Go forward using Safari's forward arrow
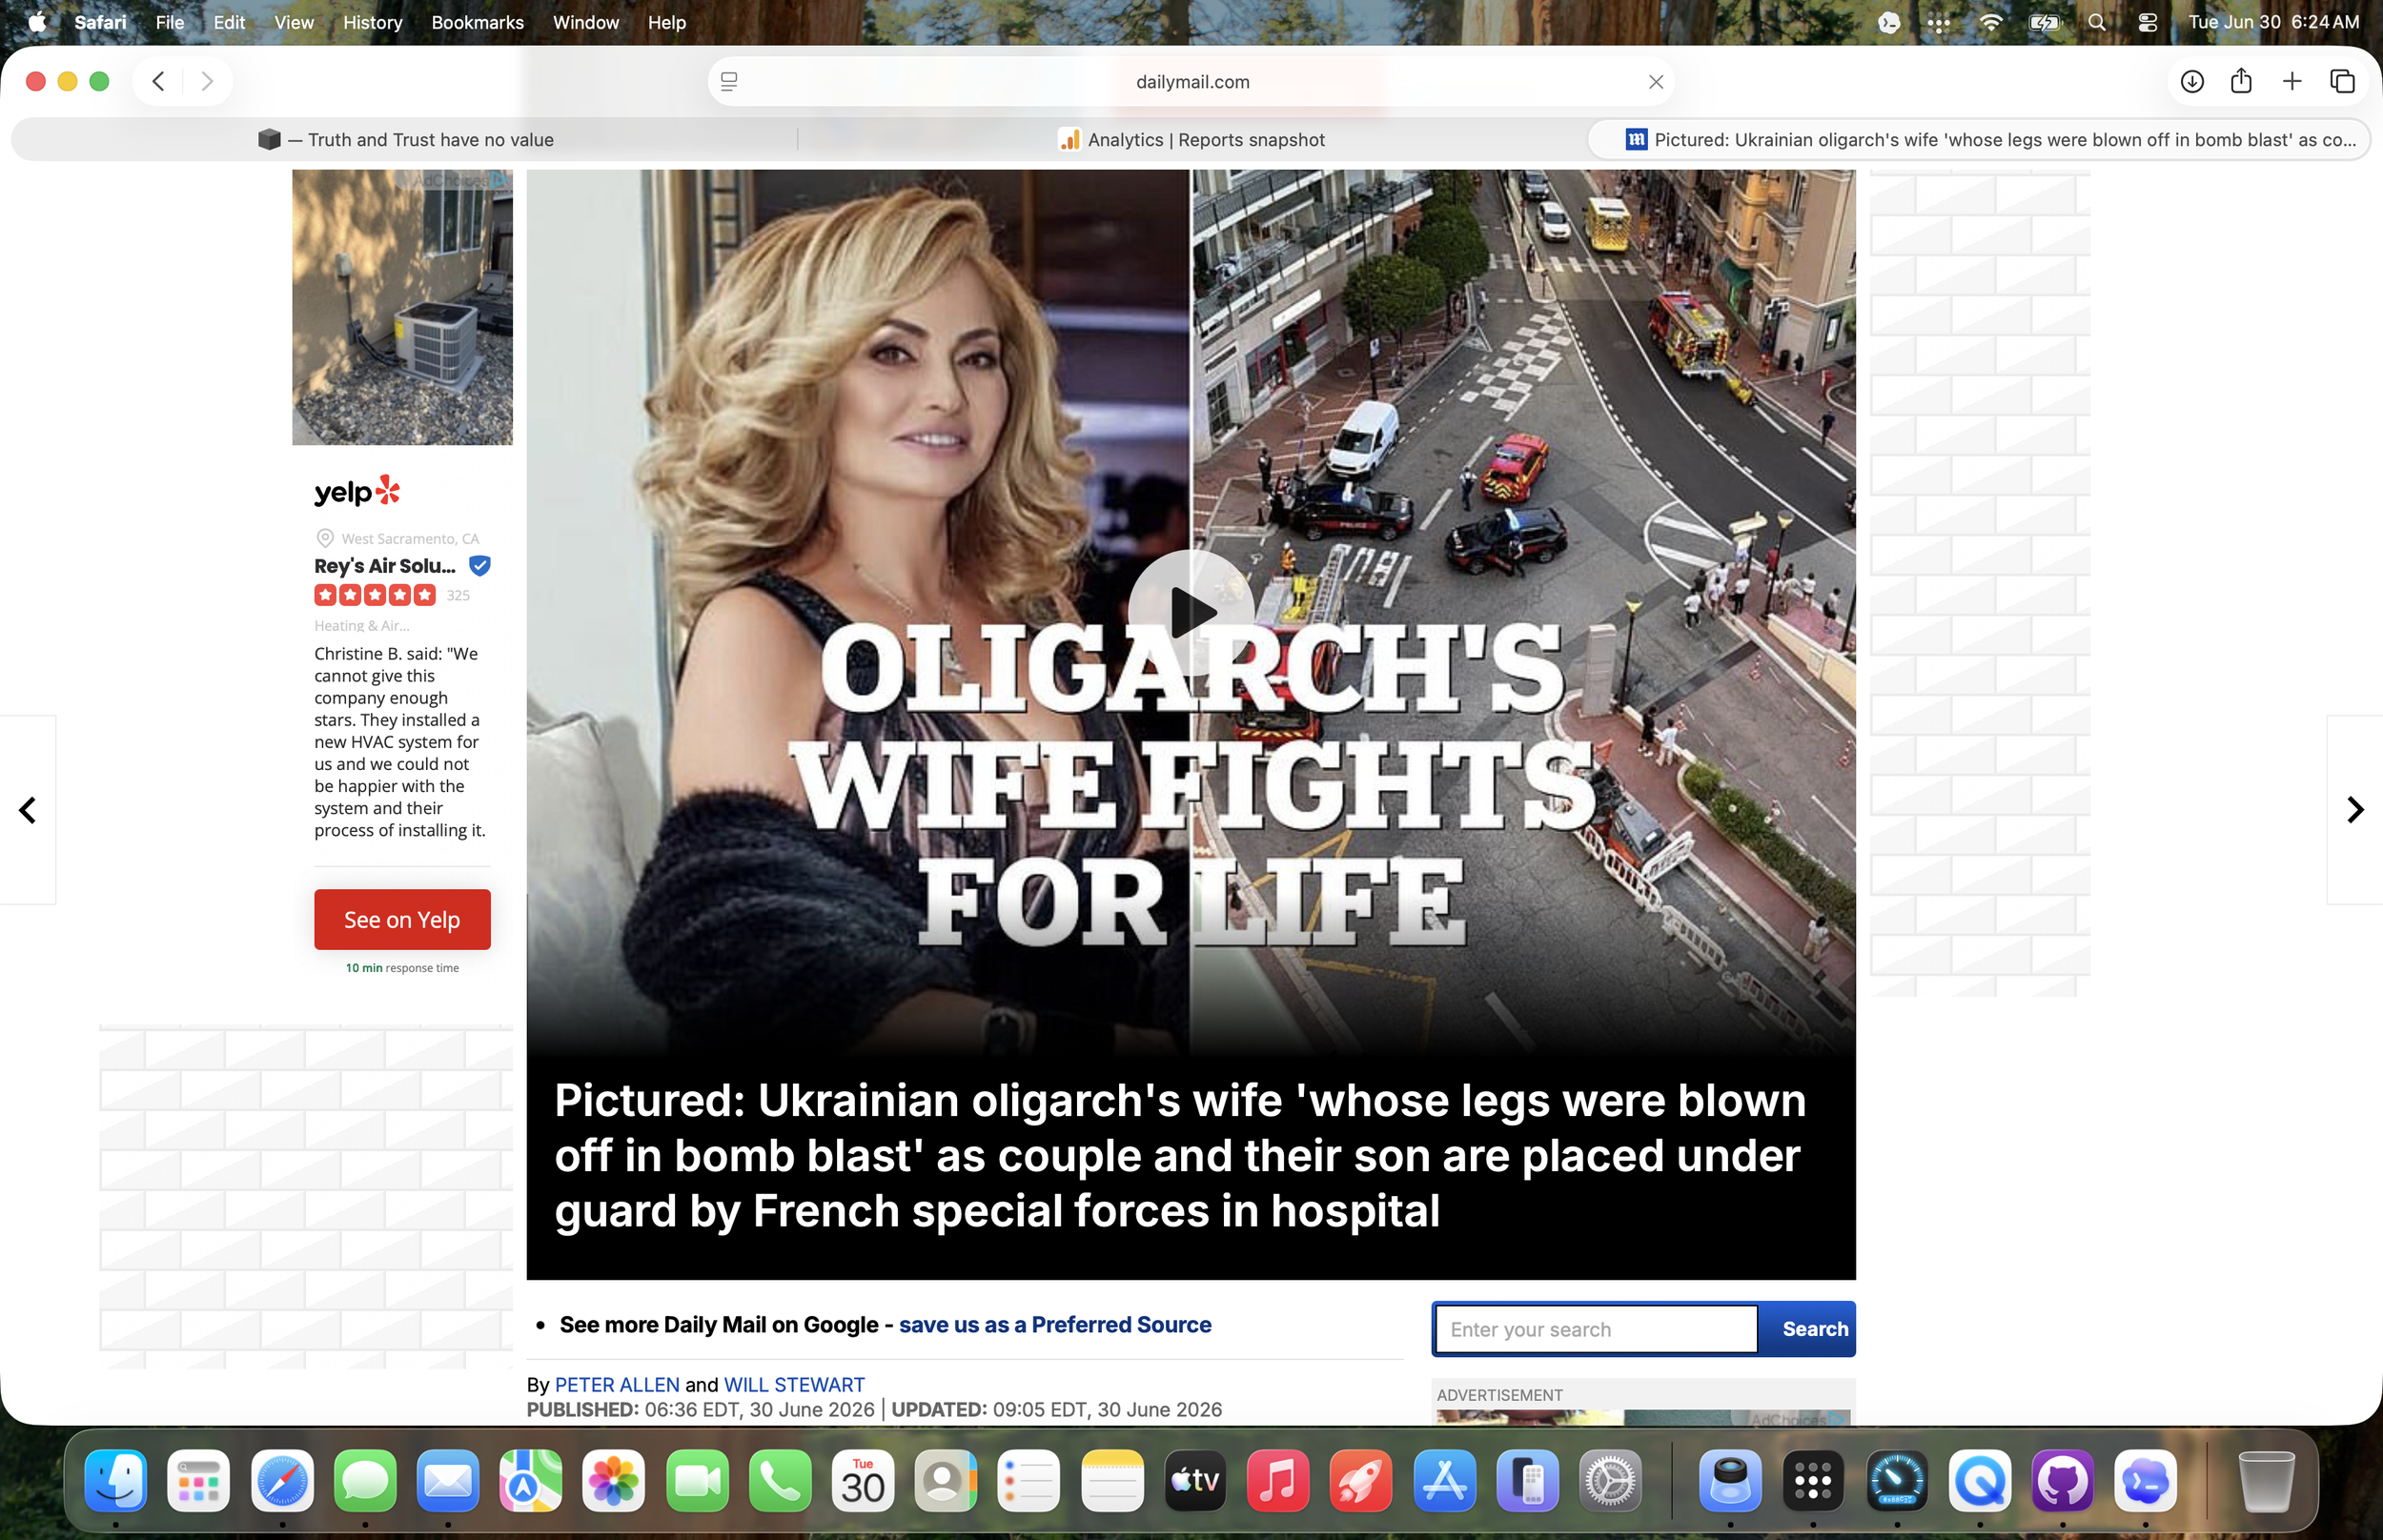This screenshot has height=1540, width=2383. [x=207, y=81]
